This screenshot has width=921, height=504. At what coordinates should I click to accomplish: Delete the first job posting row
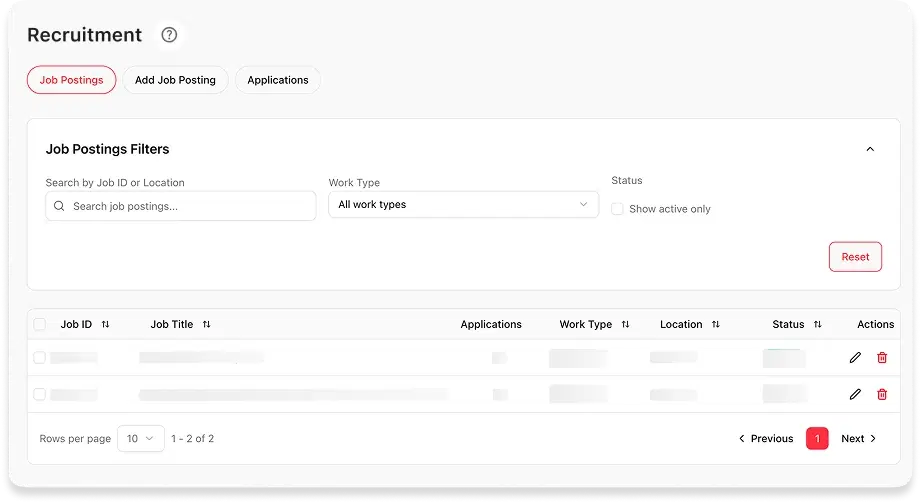coord(882,357)
